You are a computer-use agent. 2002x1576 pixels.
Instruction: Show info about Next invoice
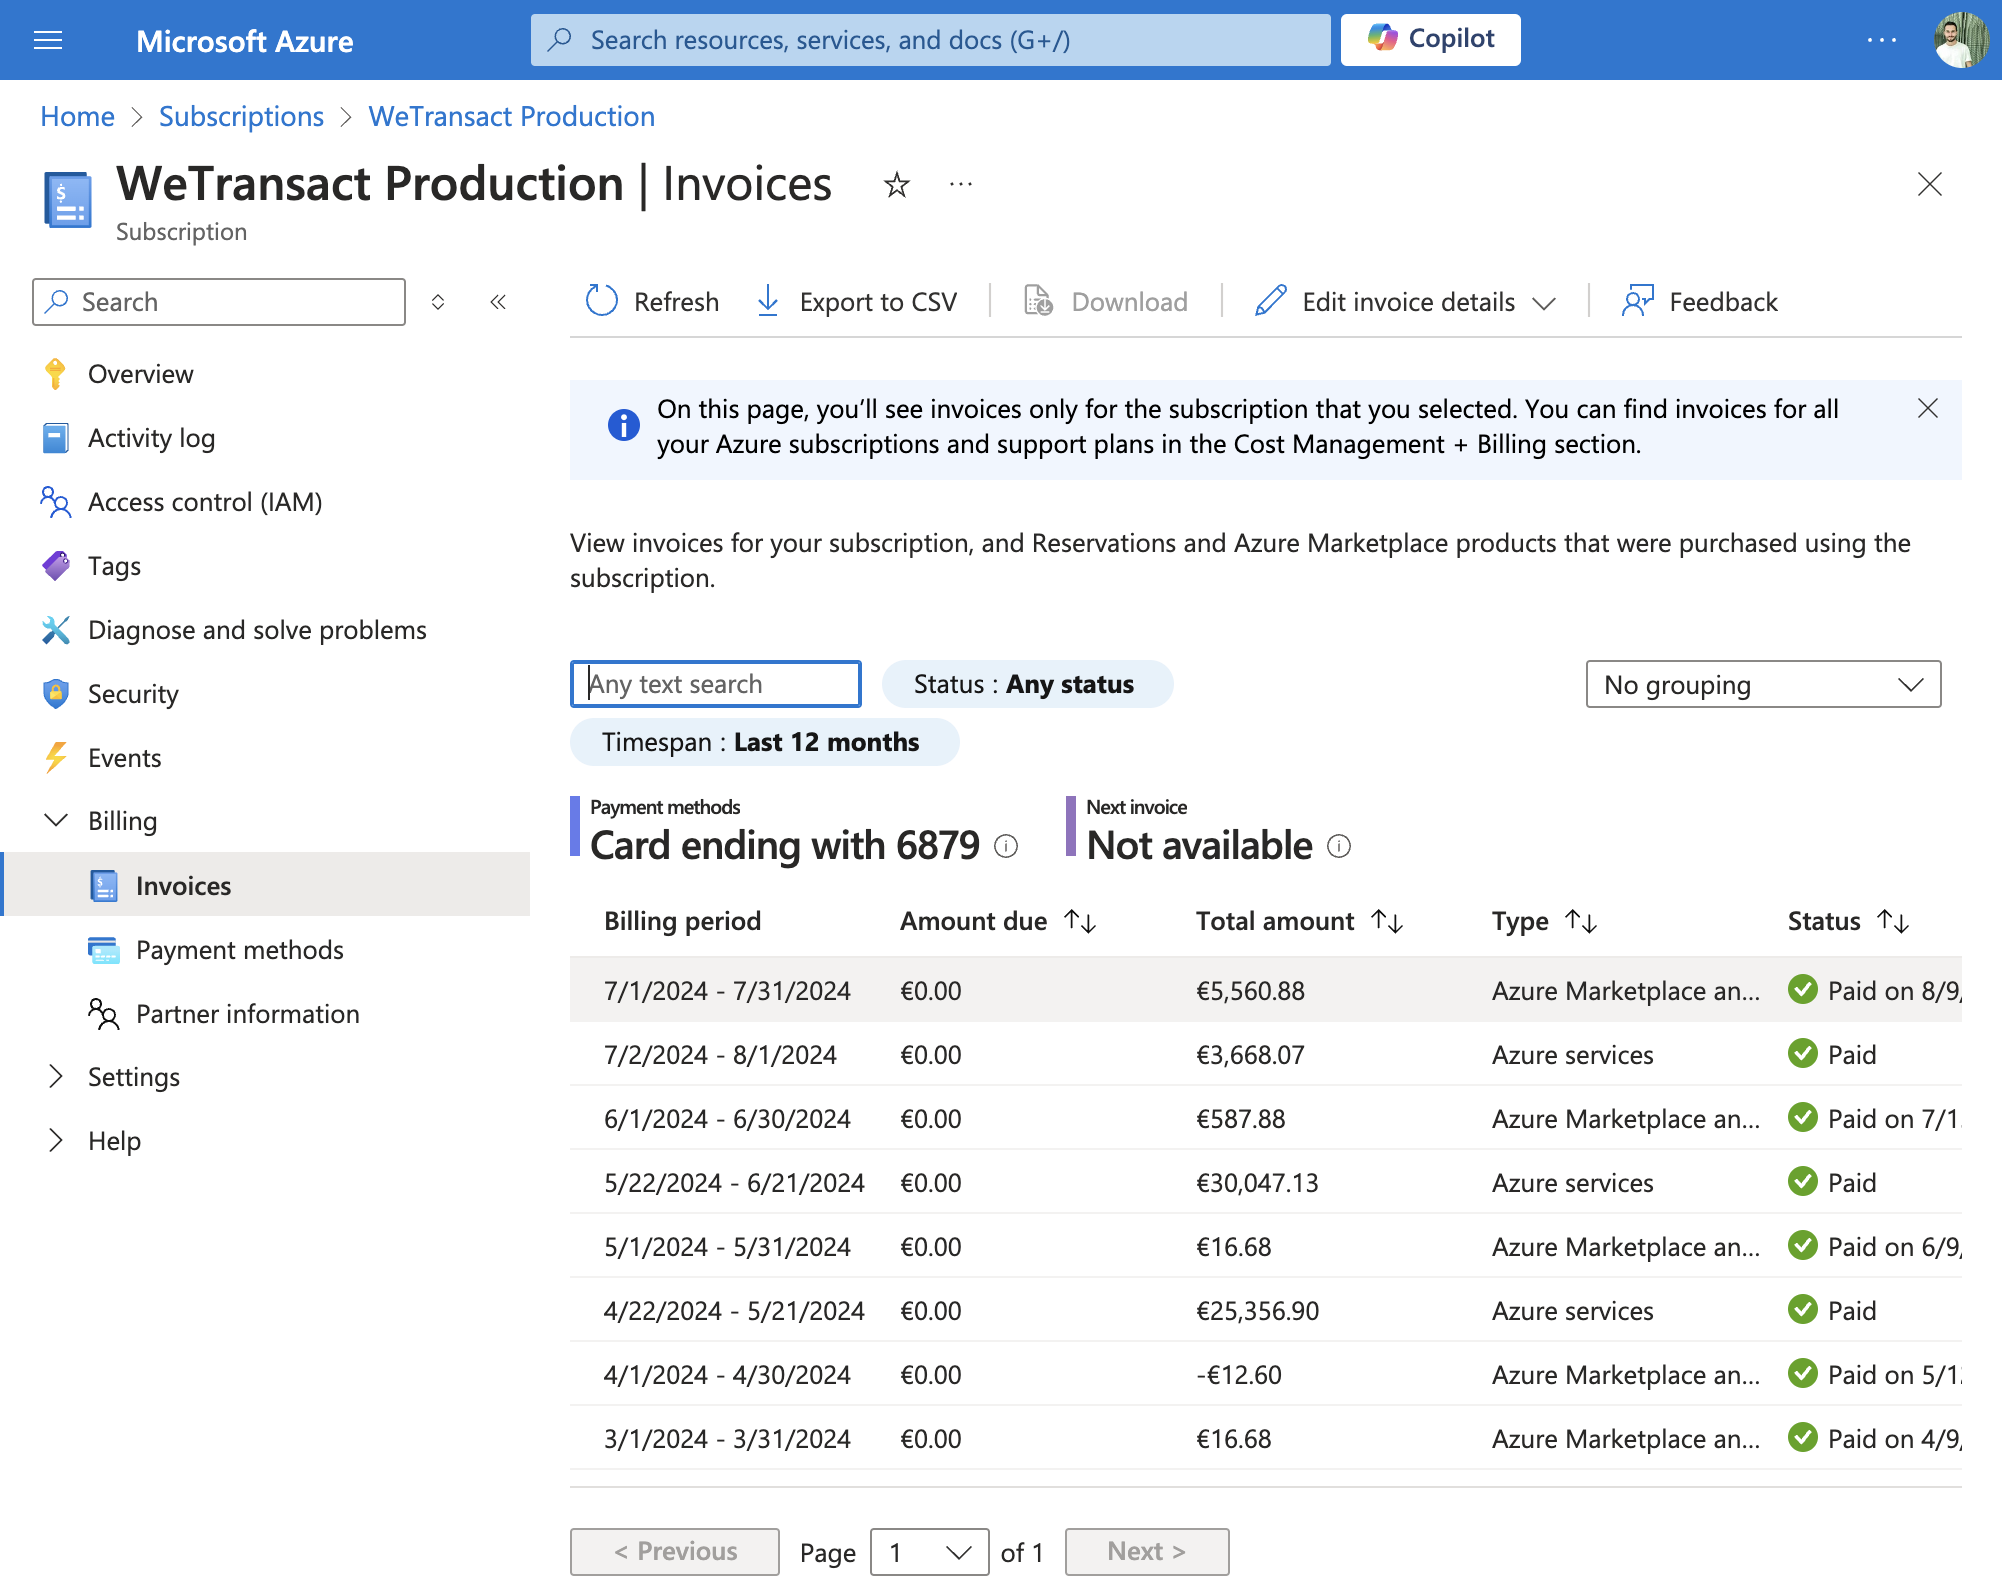click(1339, 847)
